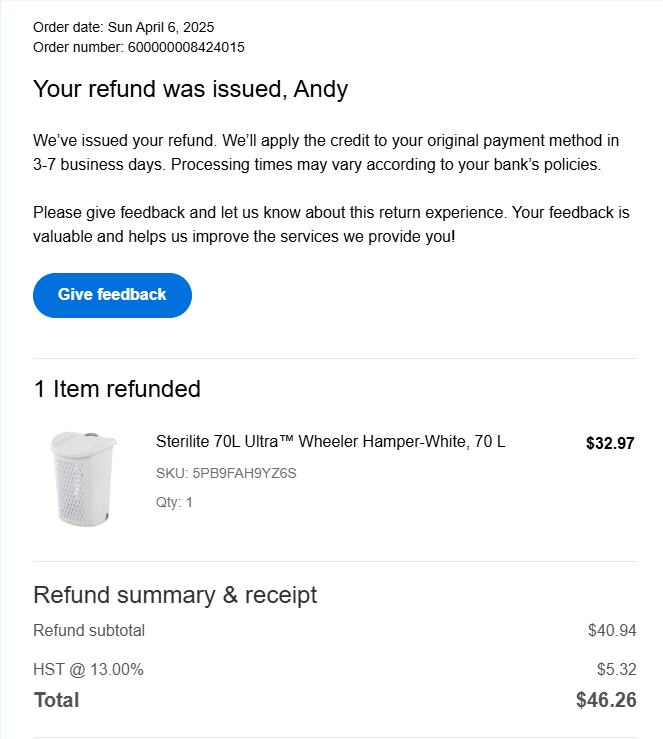Click the Qty: 1 label
Screen dimensions: 663x739
[174, 502]
